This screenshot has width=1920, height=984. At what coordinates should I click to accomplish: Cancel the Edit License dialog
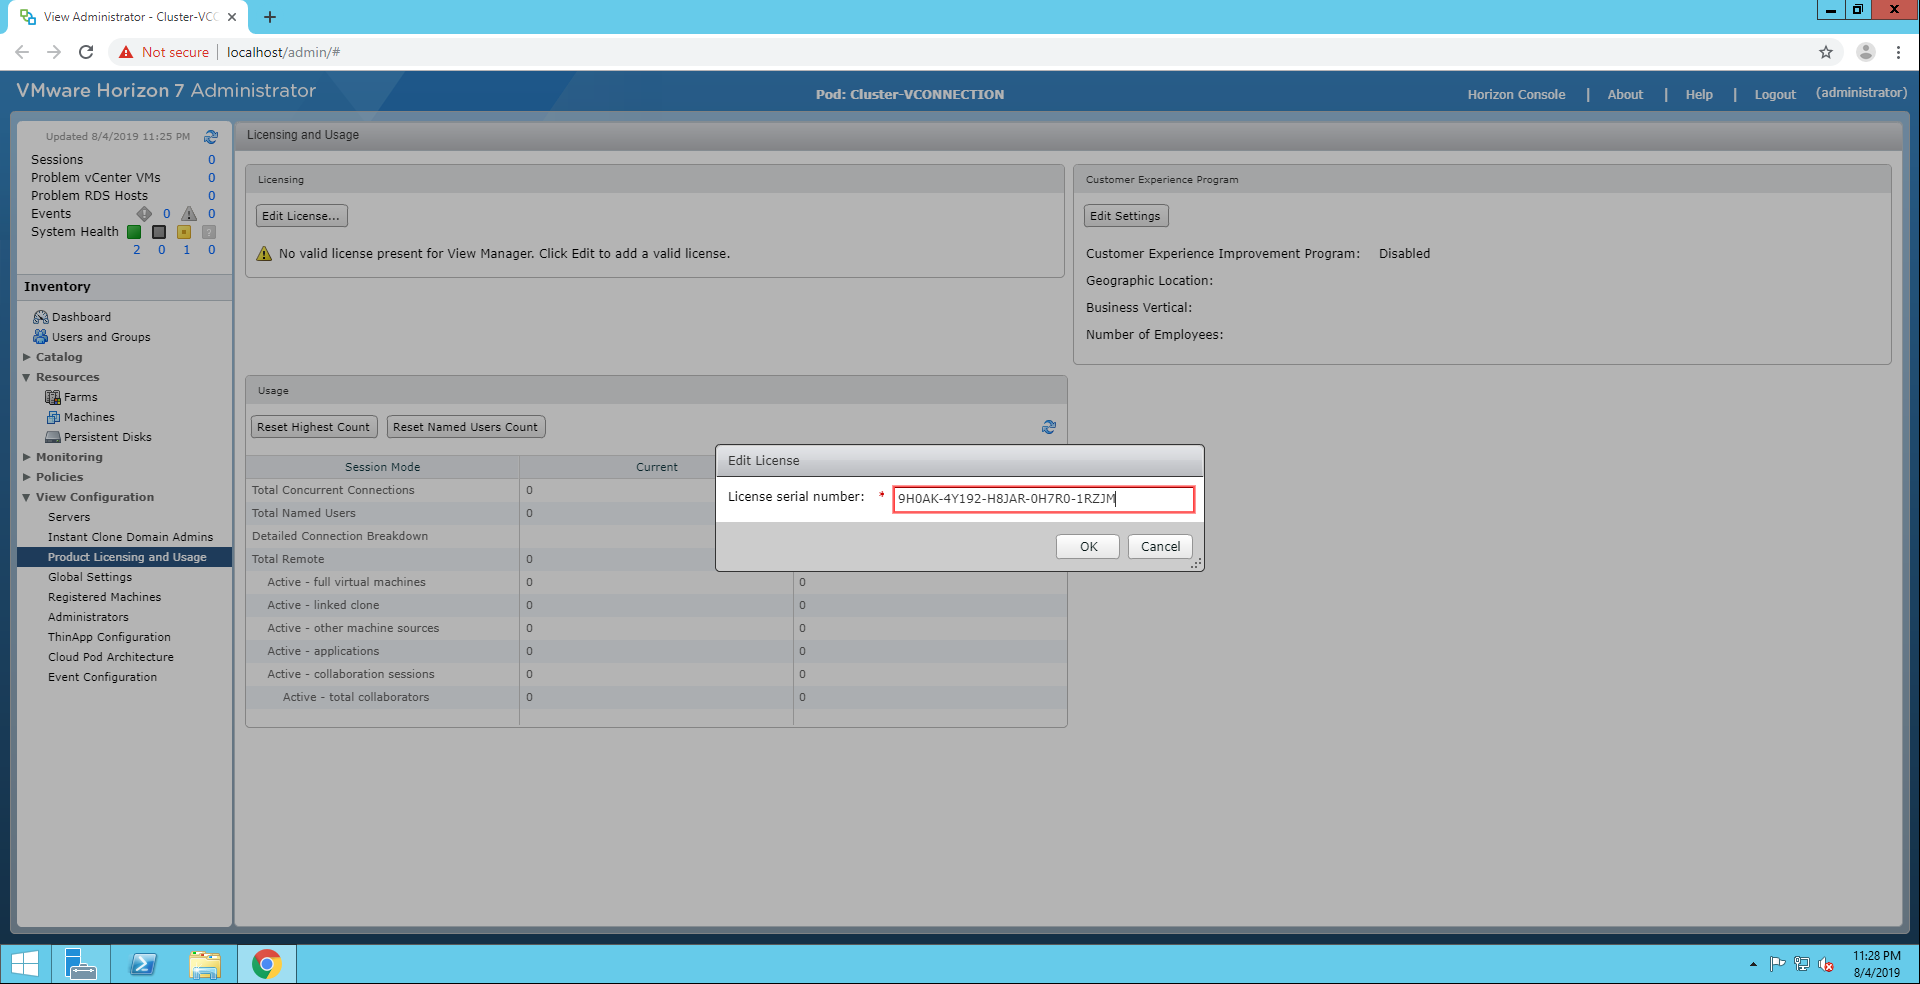coord(1160,547)
